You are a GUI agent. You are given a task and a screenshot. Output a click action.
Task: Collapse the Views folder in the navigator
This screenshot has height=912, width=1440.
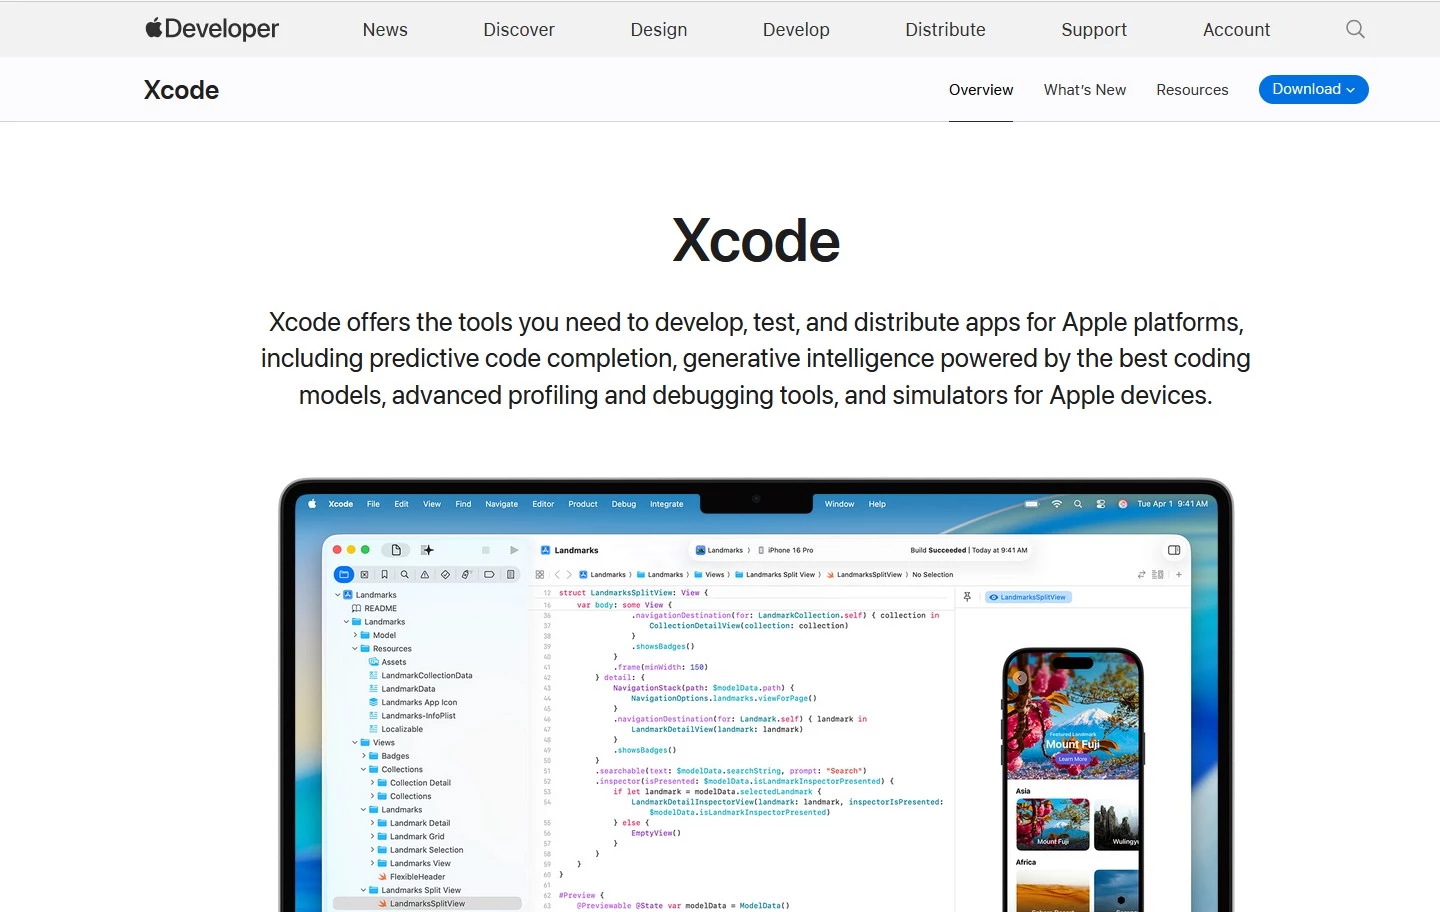[x=355, y=743]
